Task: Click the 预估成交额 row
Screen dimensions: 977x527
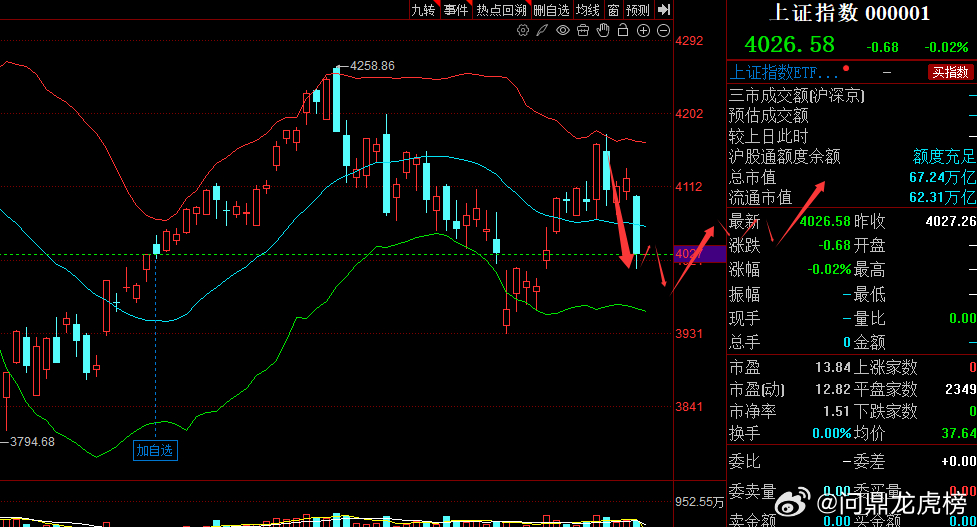Action: 852,116
